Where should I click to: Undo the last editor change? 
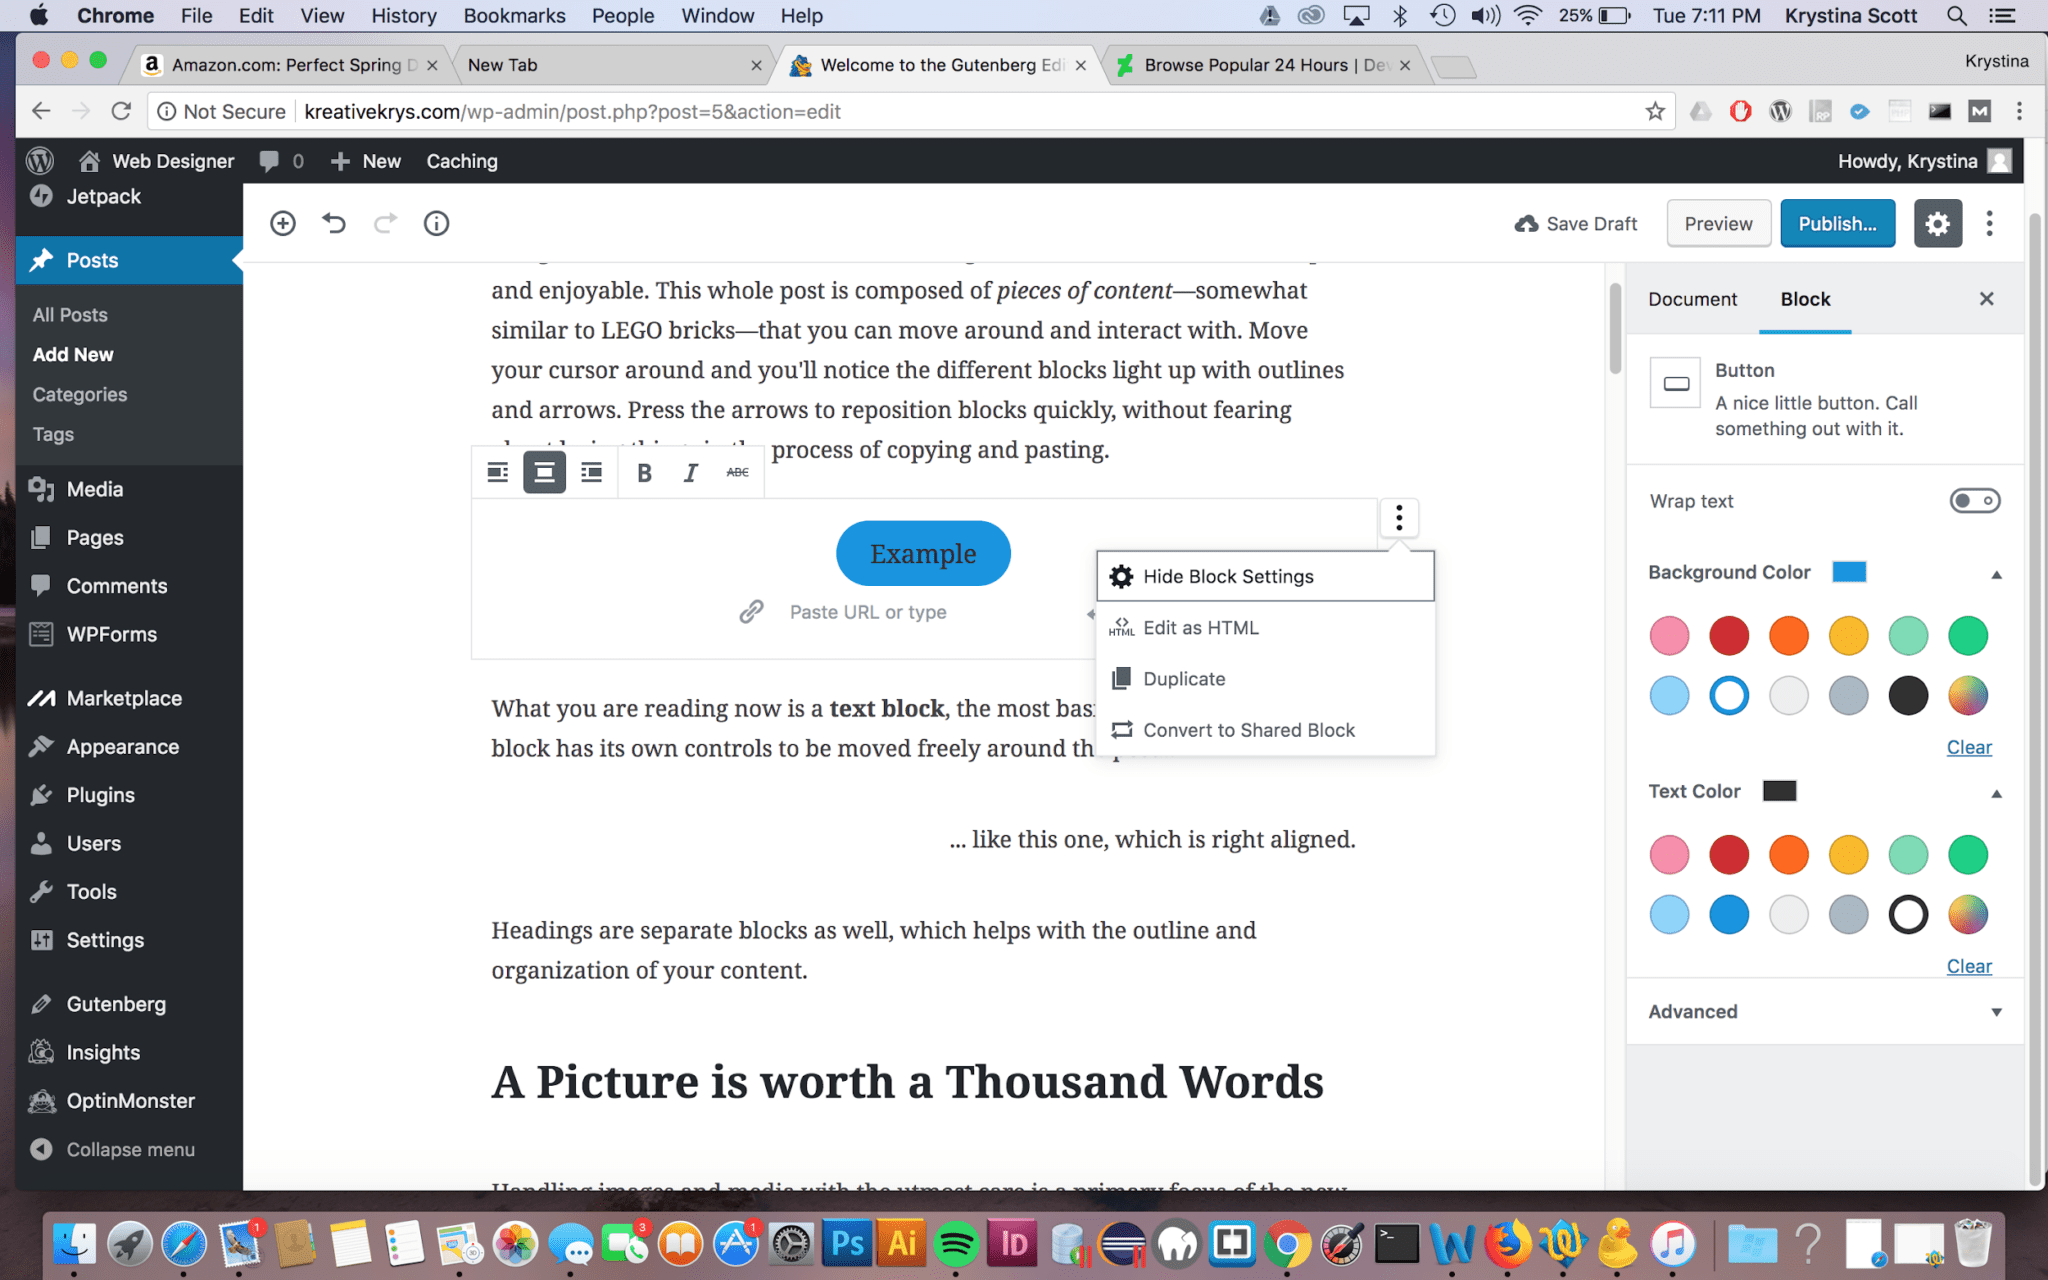[x=334, y=223]
